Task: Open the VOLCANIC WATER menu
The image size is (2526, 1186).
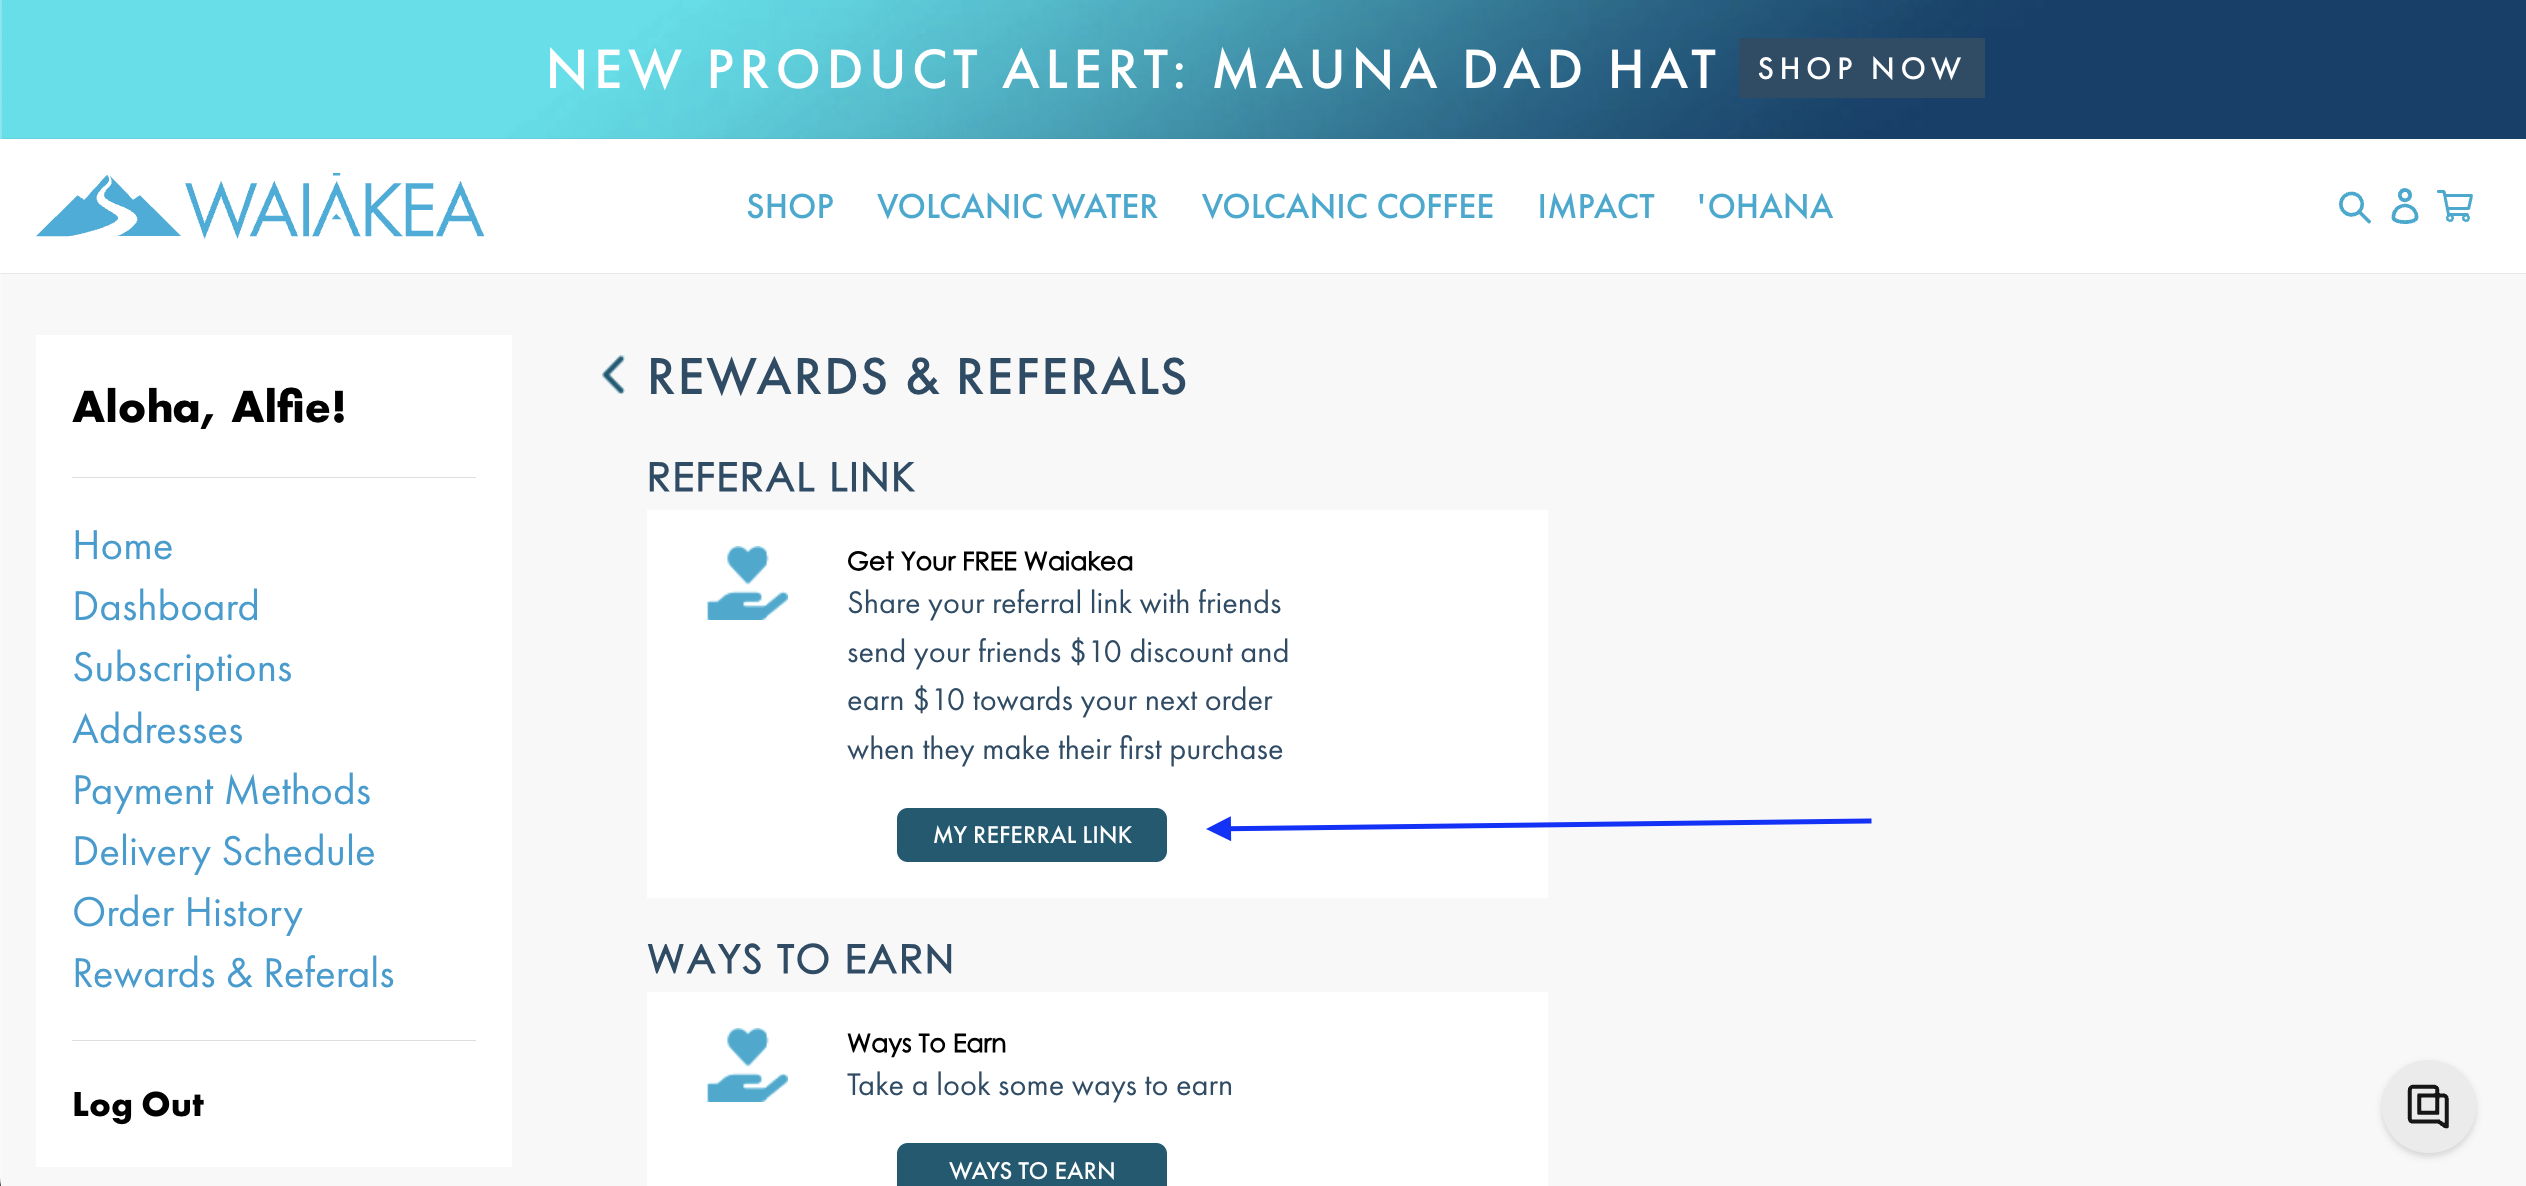Action: pos(1017,206)
